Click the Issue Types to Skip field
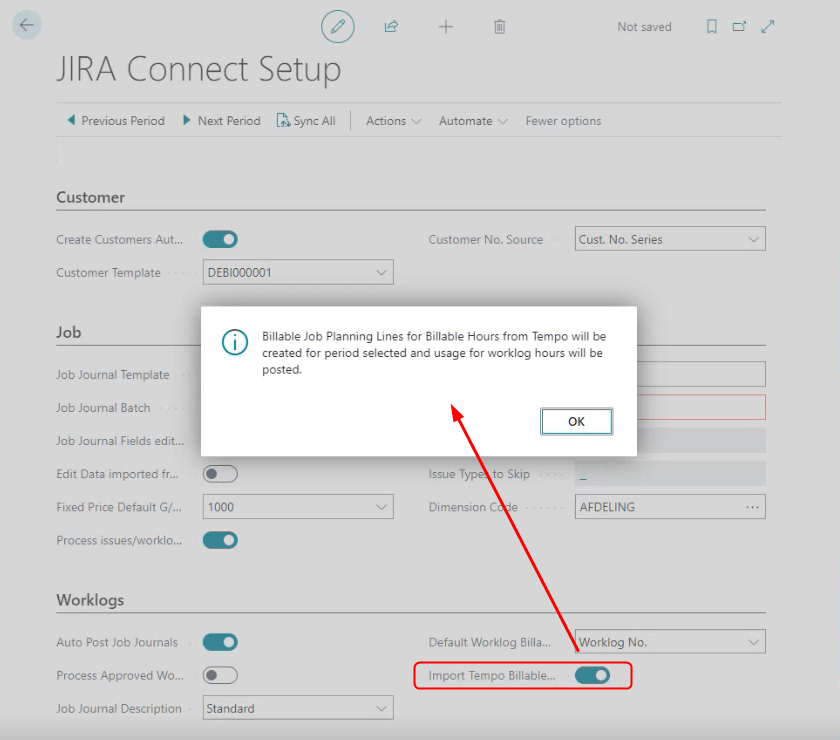This screenshot has height=740, width=840. [670, 474]
